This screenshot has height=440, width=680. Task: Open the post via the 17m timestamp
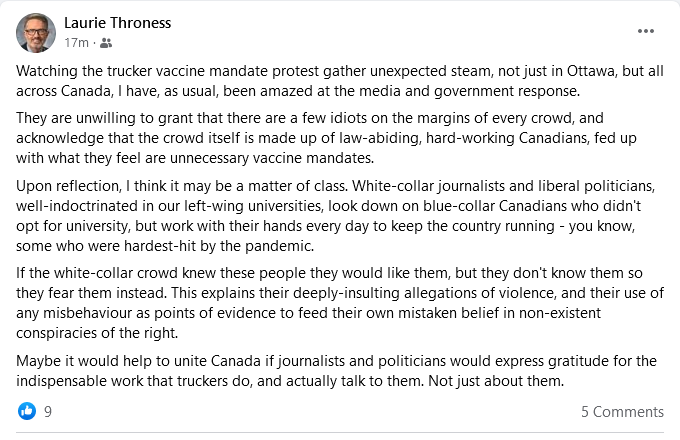pos(76,43)
